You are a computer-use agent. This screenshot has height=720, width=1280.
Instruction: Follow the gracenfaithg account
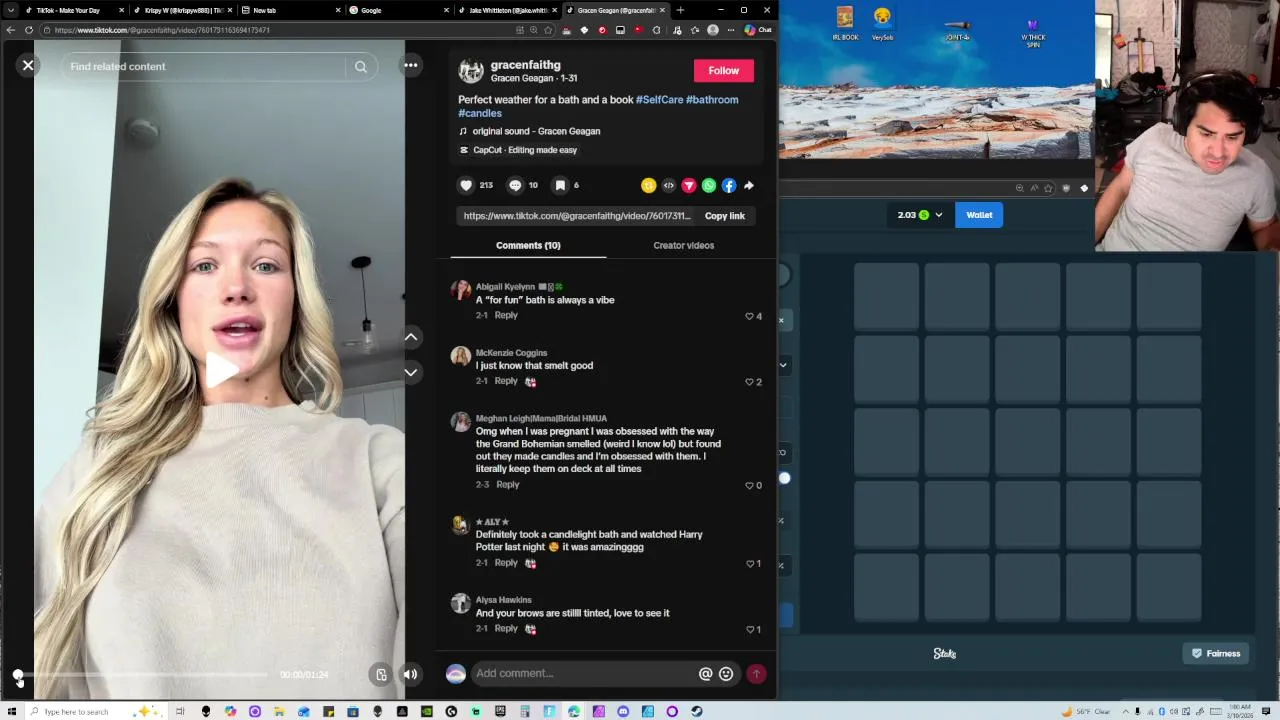724,71
